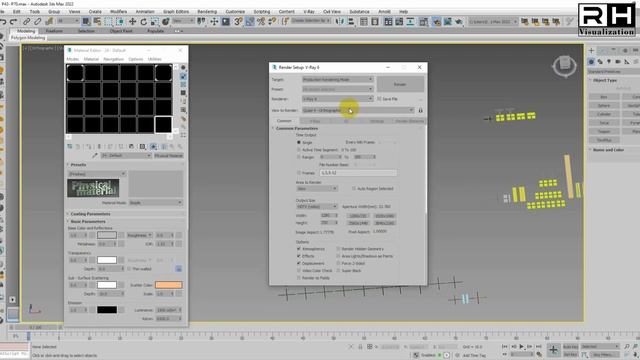Expand the Coating Parameters rollout
Image resolution: width=640 pixels, height=360 pixels.
tap(90, 214)
